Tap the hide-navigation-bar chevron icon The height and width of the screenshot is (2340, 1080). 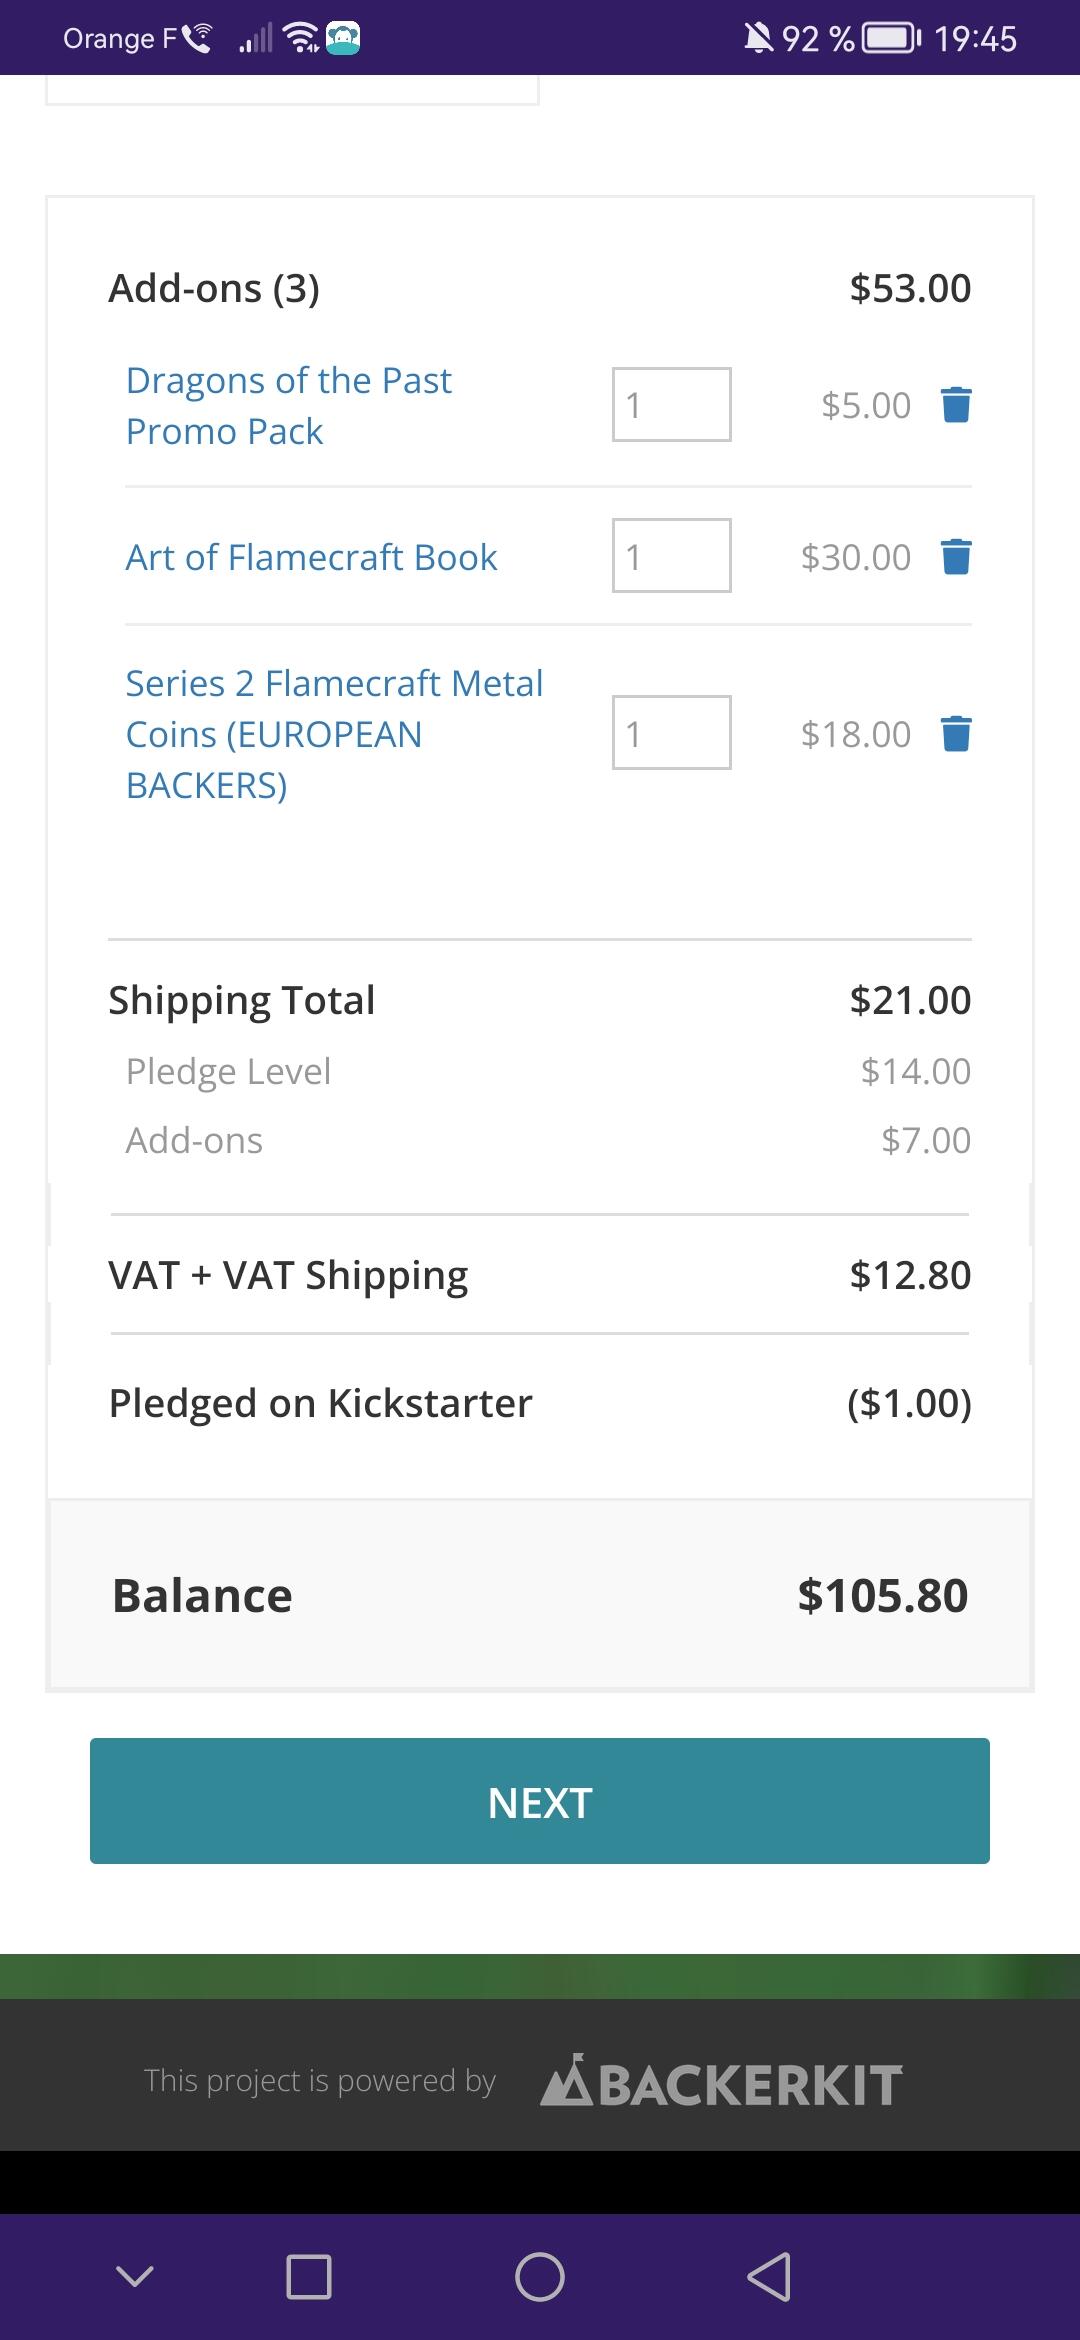coord(135,2277)
